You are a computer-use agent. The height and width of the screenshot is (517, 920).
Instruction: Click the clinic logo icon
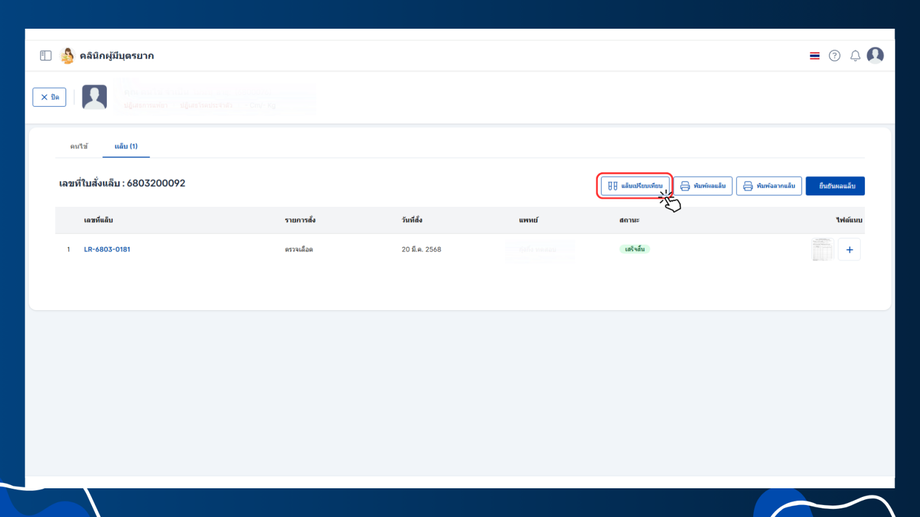(x=67, y=56)
